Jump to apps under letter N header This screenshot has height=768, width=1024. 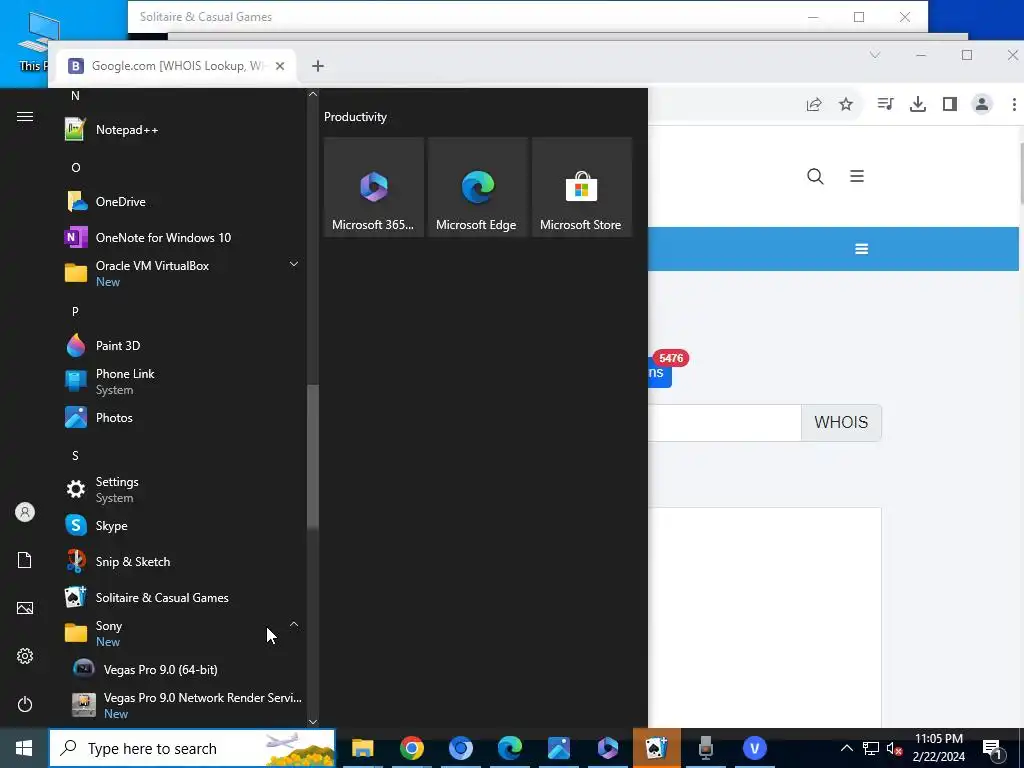(x=75, y=96)
